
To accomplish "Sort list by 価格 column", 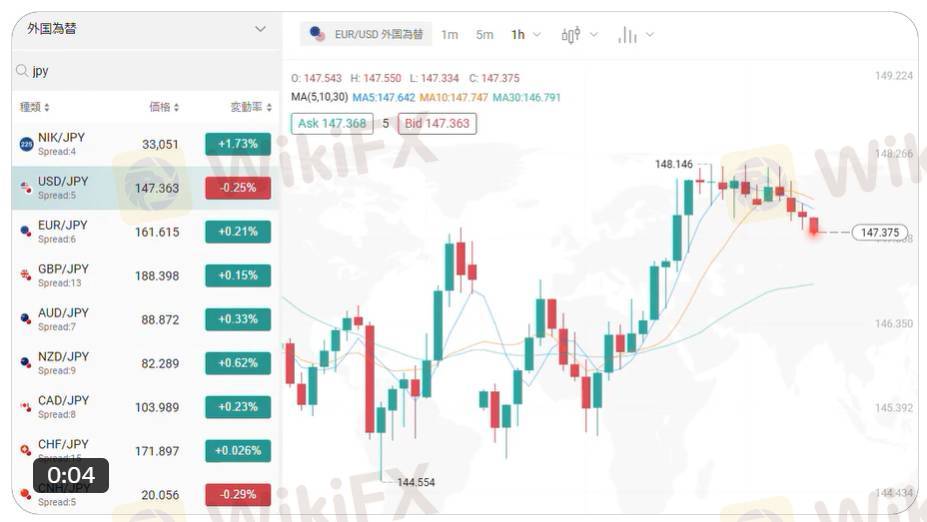I will [x=164, y=107].
